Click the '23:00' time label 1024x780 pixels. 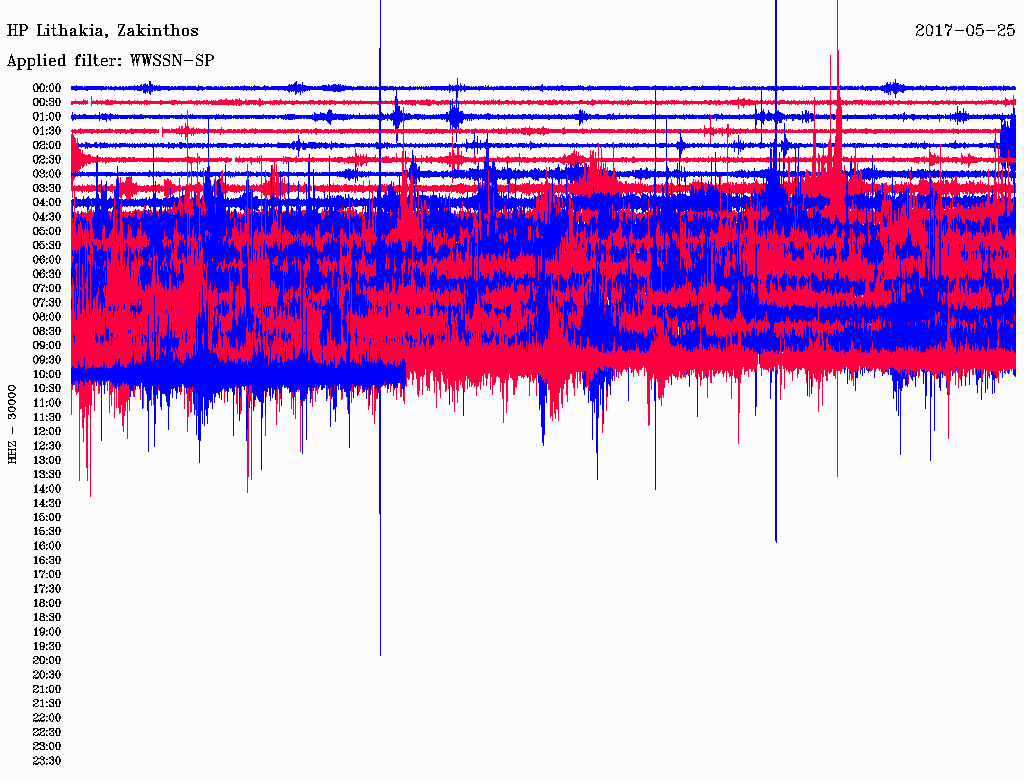(47, 746)
